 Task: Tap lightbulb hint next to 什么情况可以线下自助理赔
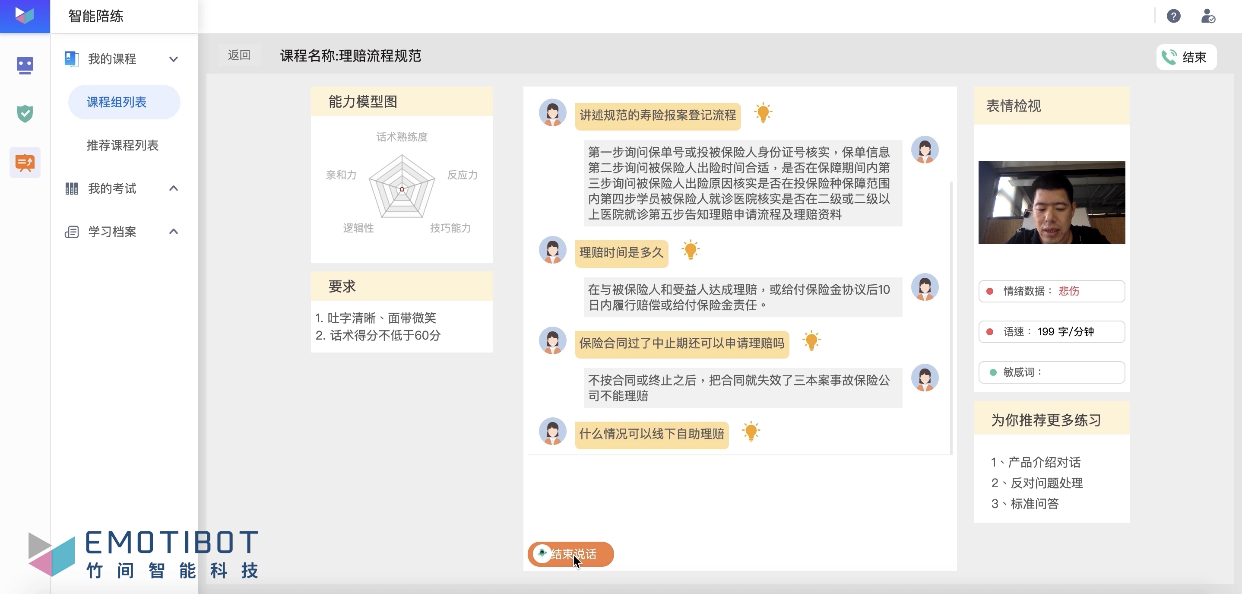click(751, 432)
